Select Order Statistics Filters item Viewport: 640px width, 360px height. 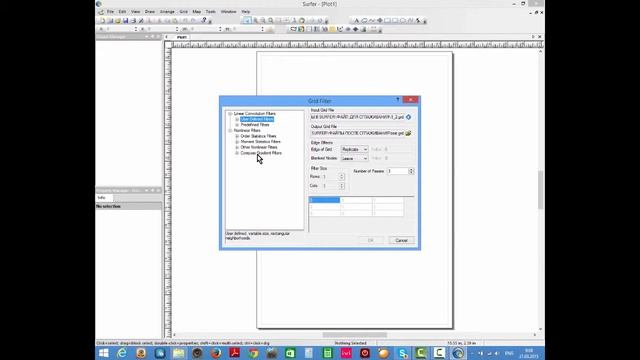click(x=258, y=136)
